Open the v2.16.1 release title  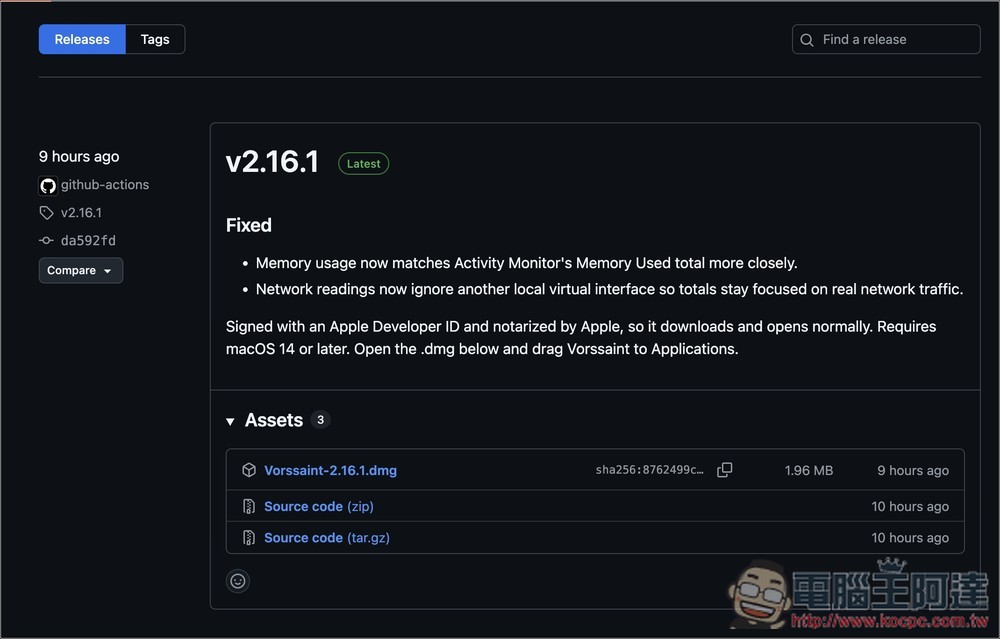tap(272, 161)
